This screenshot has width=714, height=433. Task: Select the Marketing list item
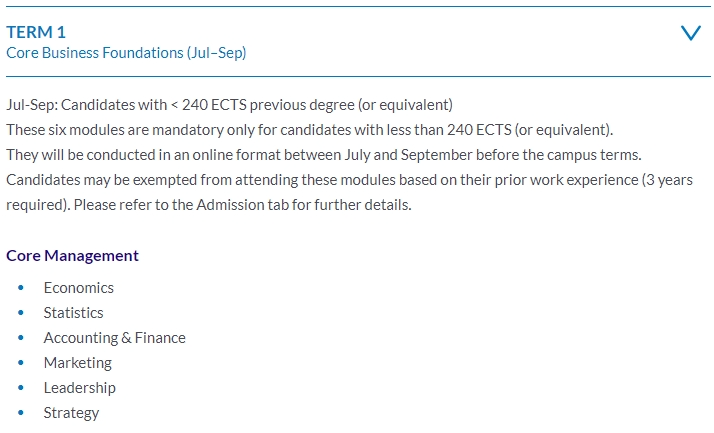78,363
